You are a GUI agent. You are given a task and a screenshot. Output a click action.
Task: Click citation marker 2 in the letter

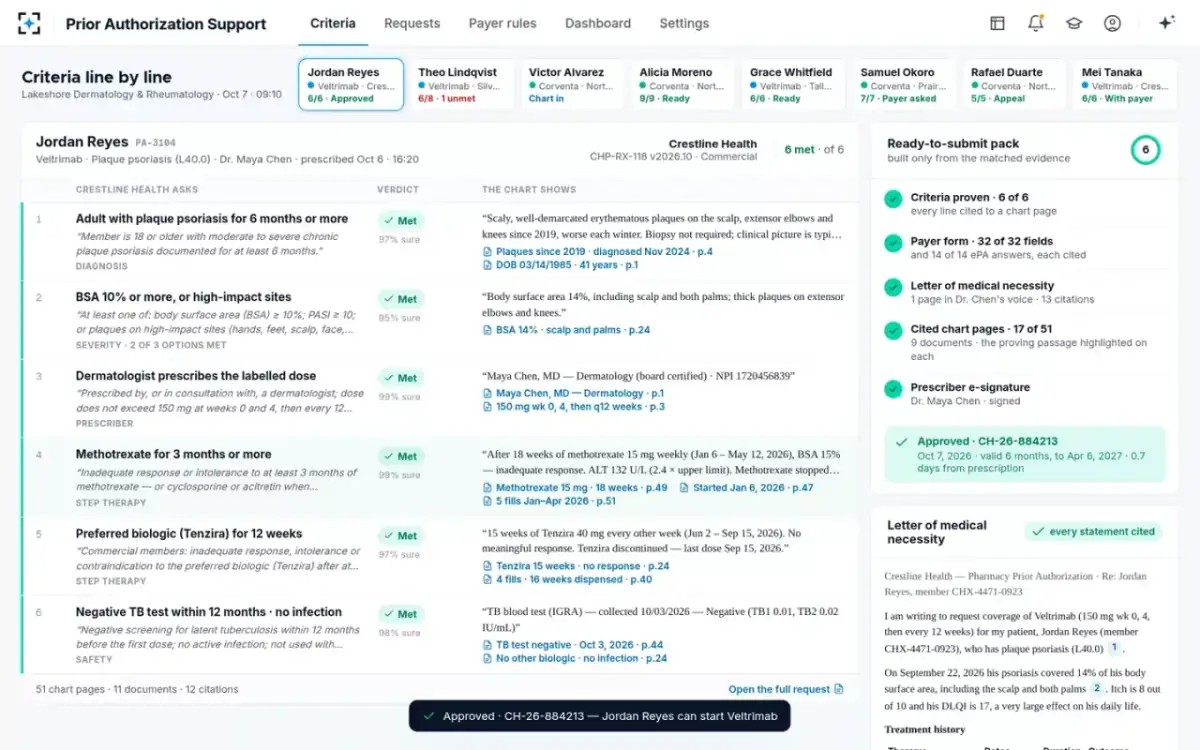point(1096,688)
